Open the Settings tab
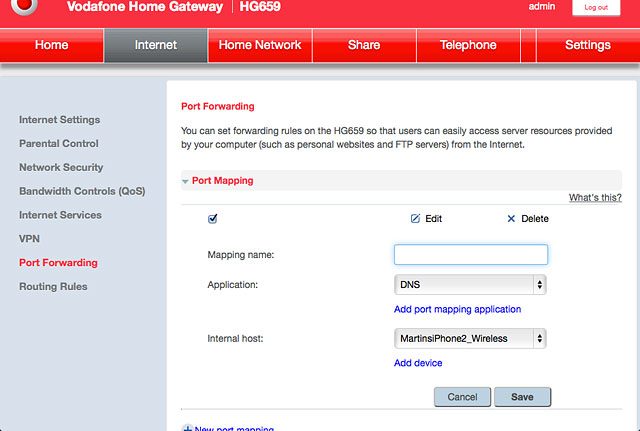Image resolution: width=640 pixels, height=431 pixels. click(x=588, y=45)
